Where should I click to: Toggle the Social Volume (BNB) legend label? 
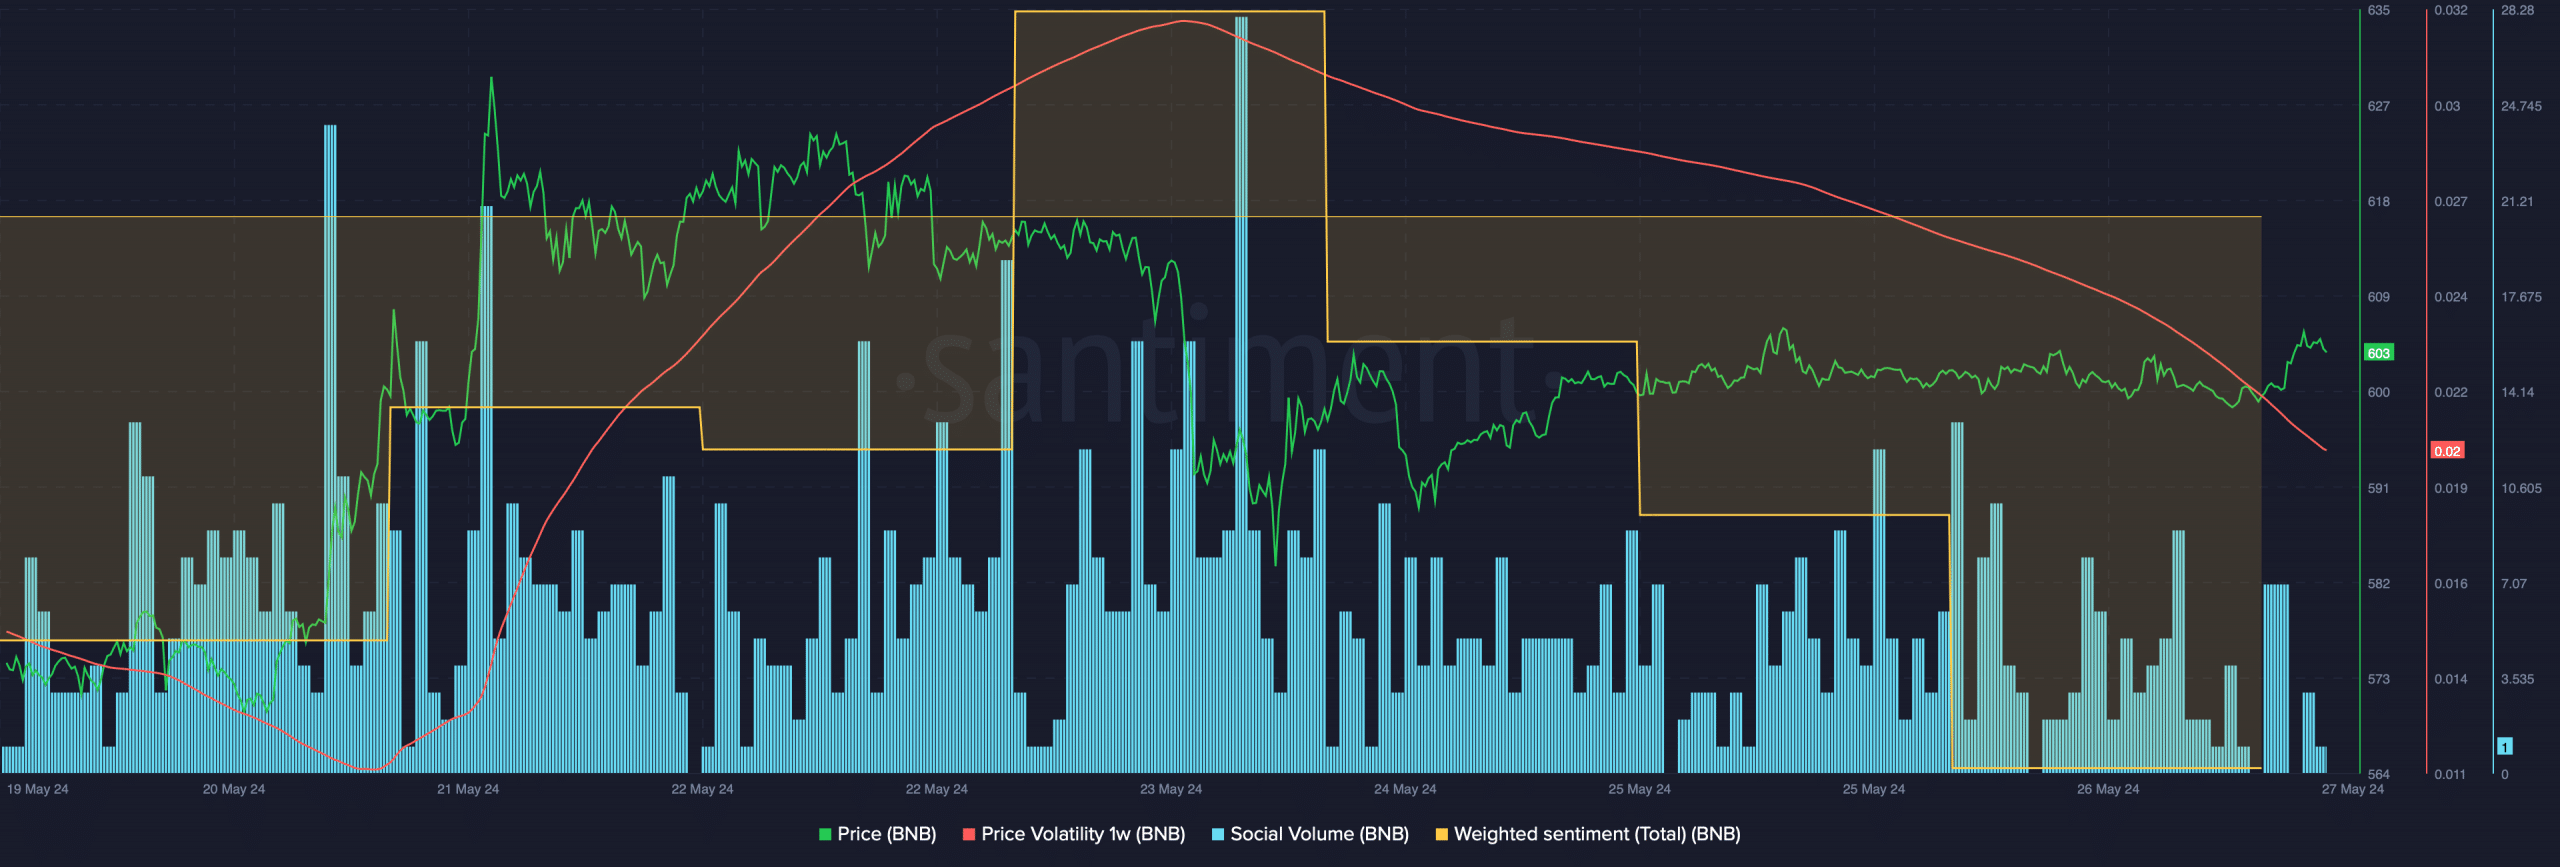coord(1319,834)
